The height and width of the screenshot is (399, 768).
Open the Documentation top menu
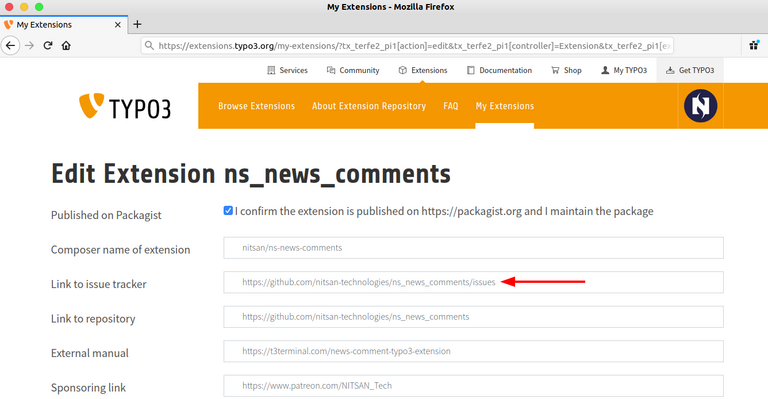499,70
